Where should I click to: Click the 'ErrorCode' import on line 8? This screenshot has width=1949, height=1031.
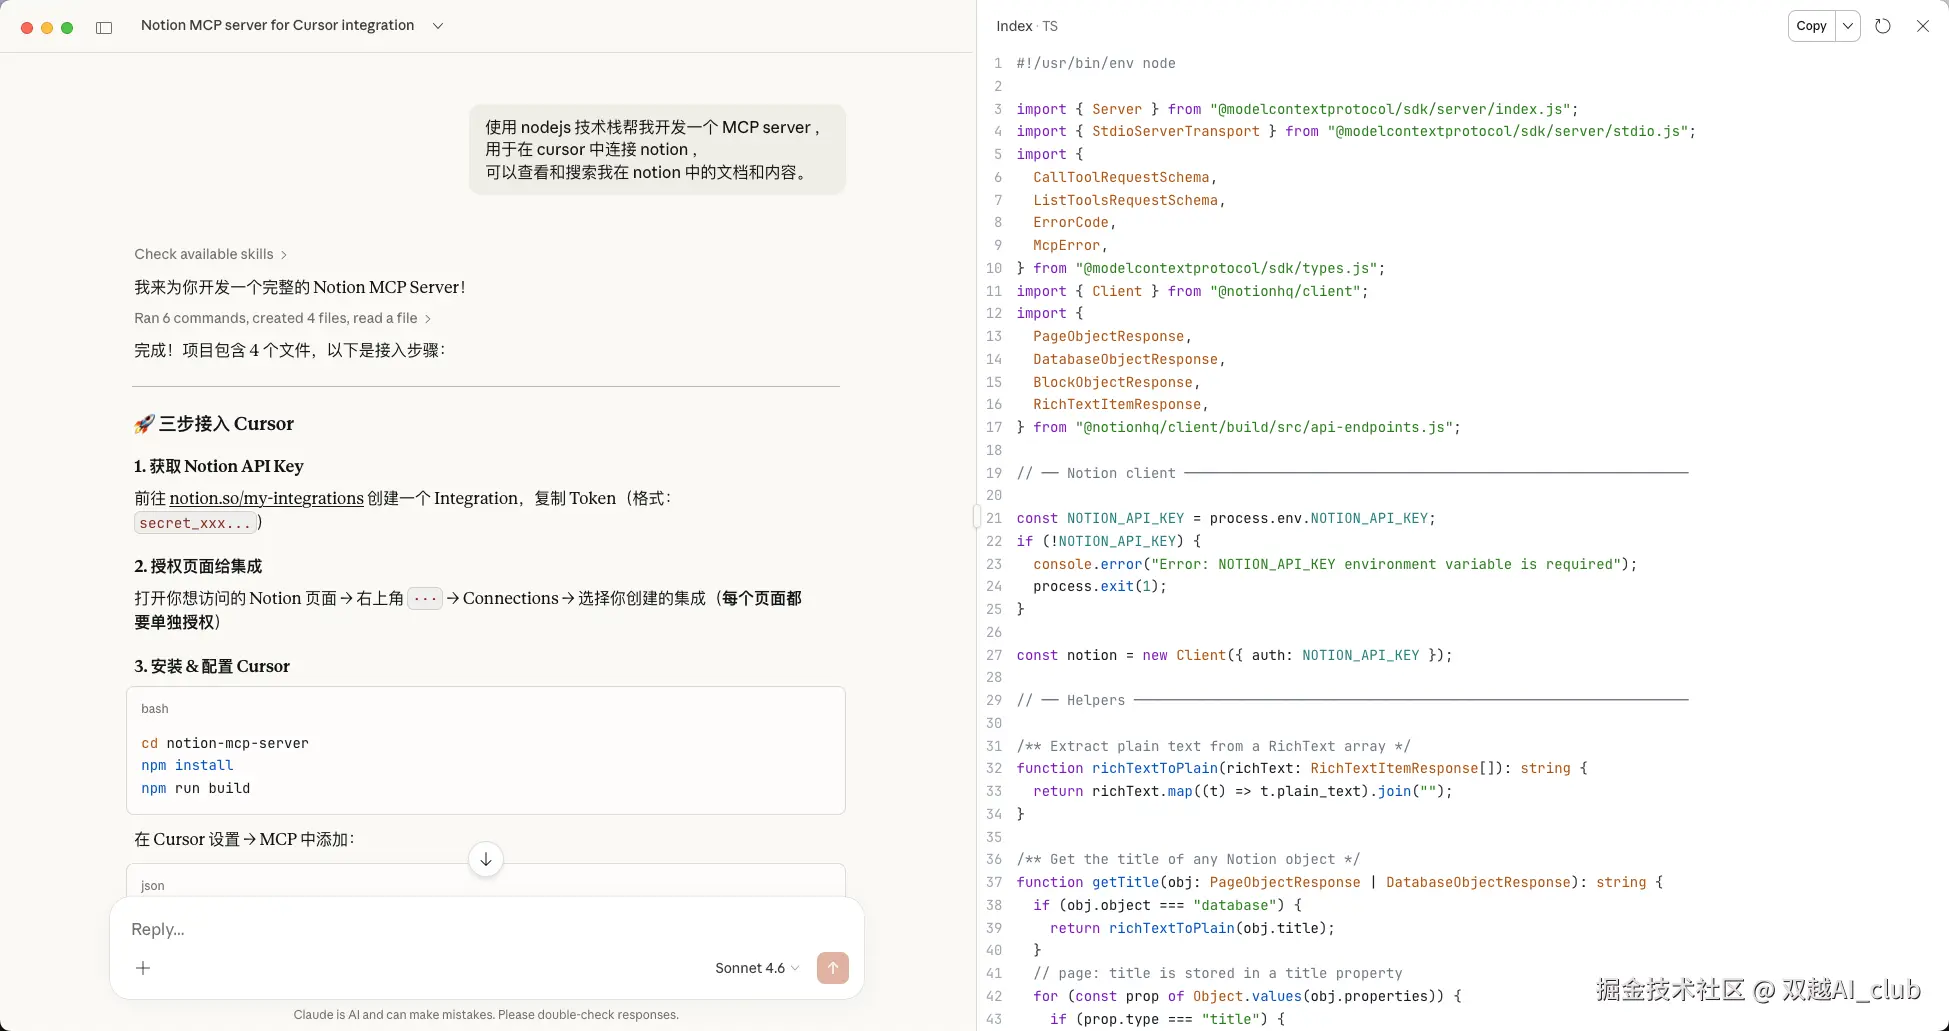click(x=1071, y=222)
